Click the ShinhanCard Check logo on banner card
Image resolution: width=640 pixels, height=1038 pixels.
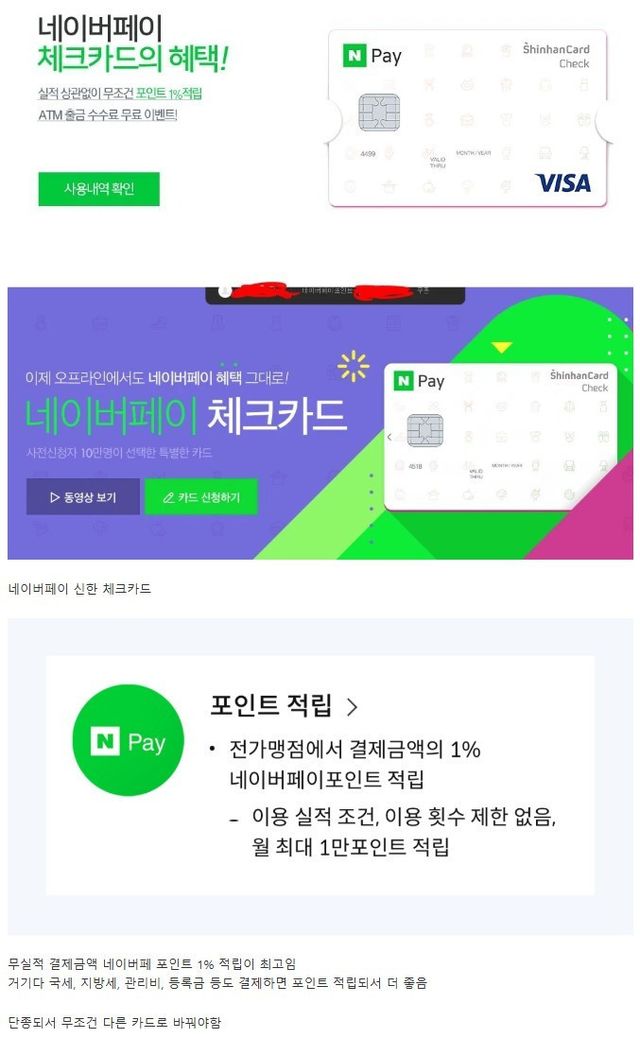point(579,381)
